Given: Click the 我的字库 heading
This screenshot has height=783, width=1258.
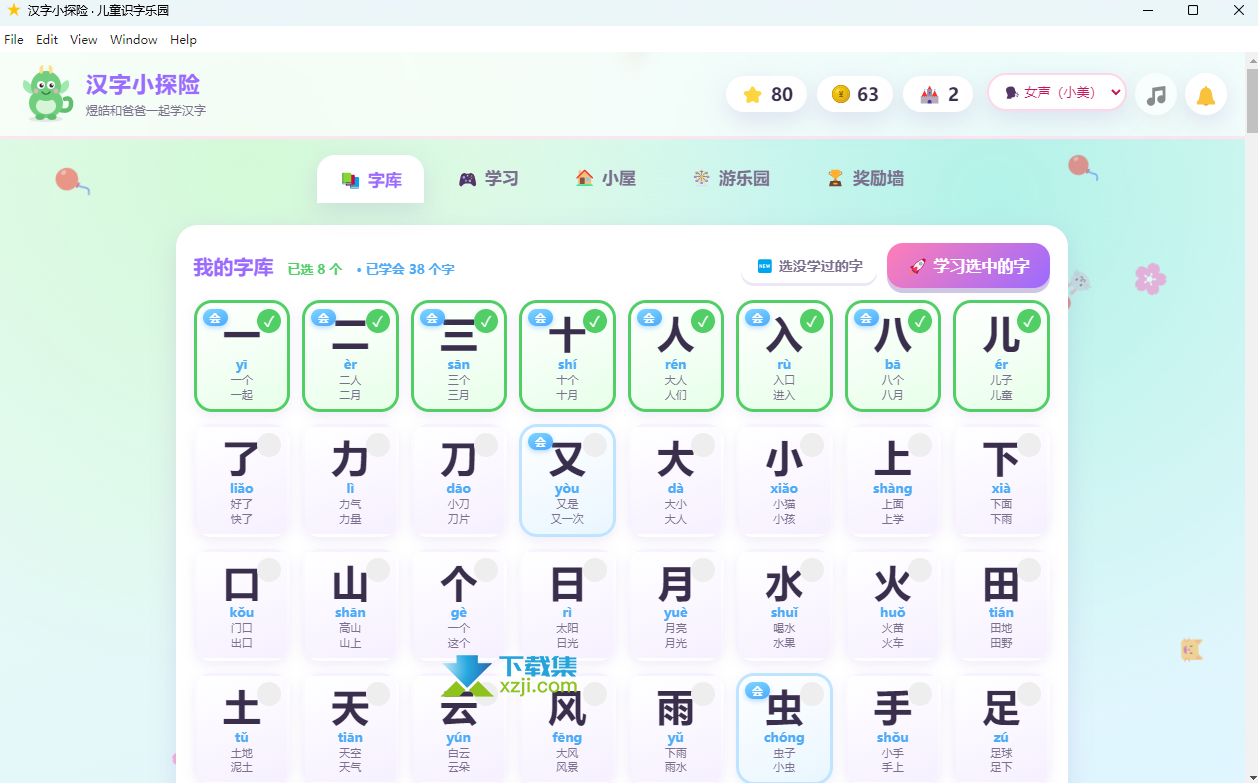Looking at the screenshot, I should point(233,267).
